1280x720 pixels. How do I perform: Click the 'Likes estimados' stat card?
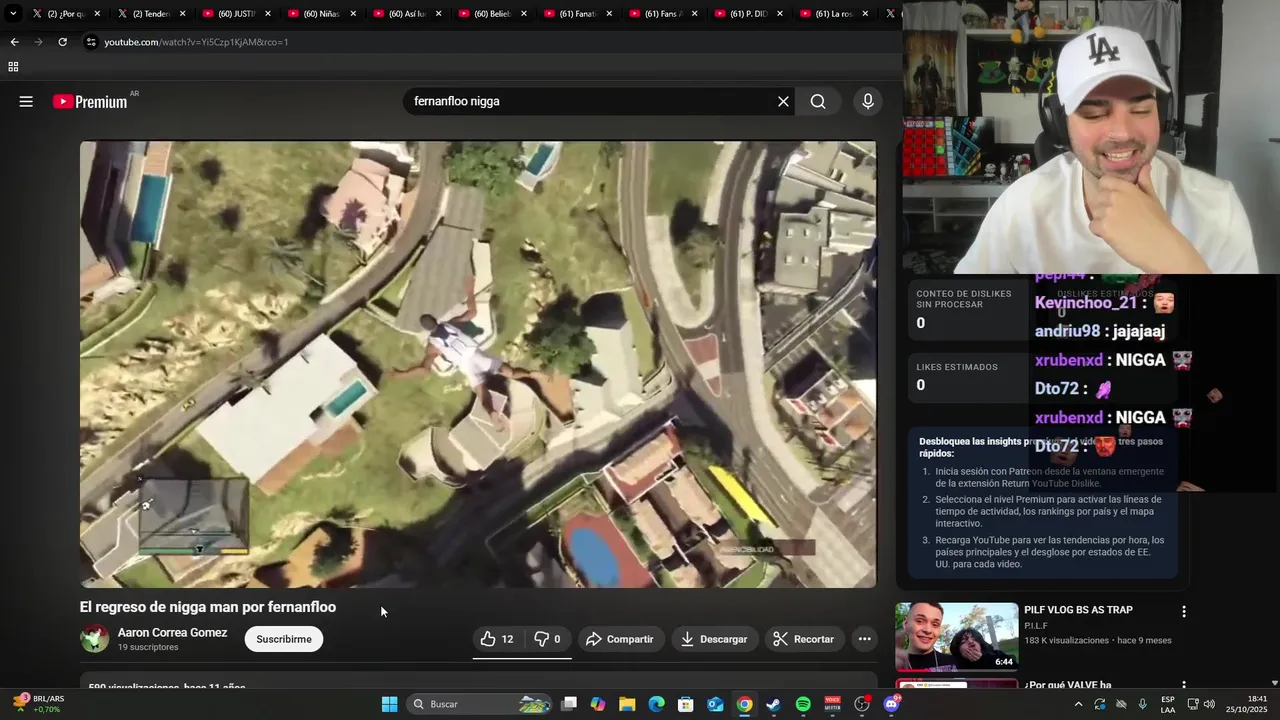point(967,376)
